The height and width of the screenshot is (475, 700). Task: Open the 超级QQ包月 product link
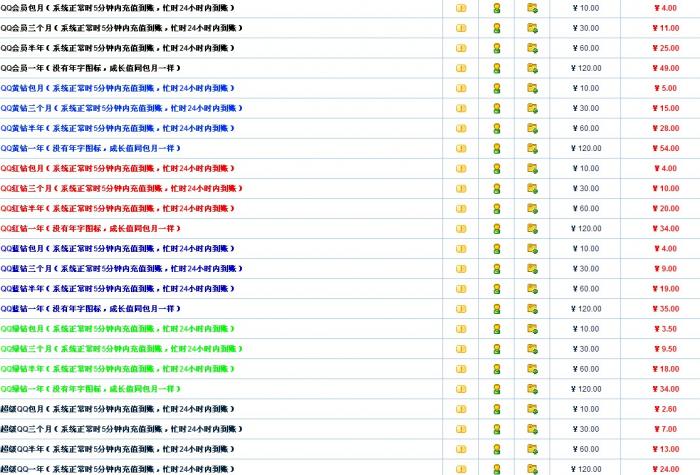coord(117,409)
